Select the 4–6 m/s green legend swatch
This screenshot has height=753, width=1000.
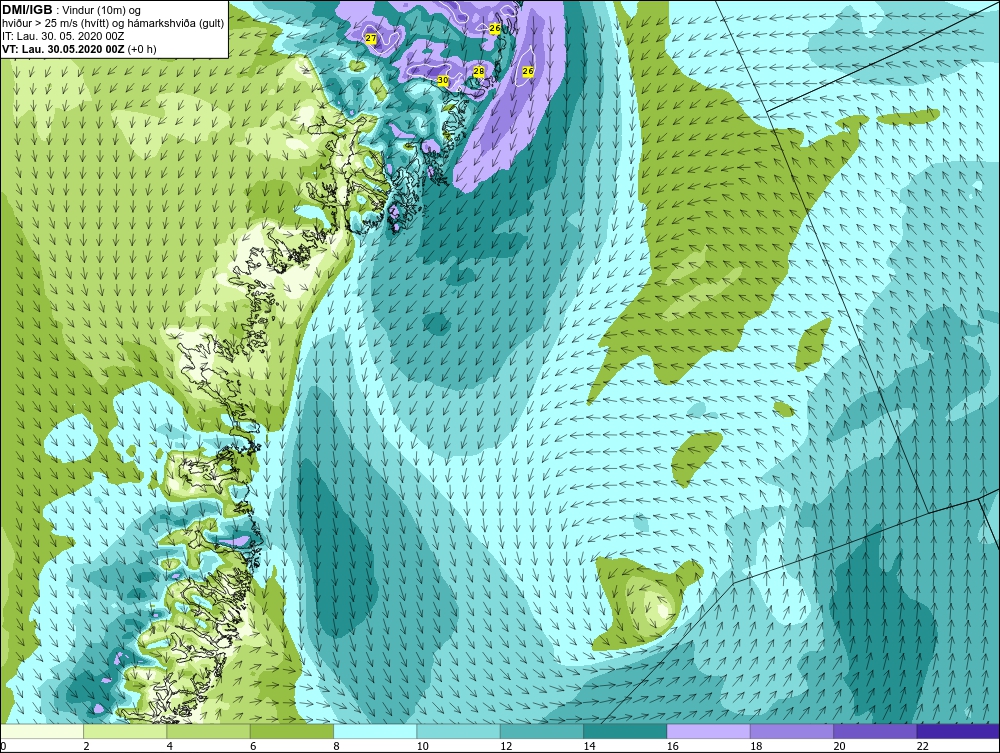pos(209,731)
